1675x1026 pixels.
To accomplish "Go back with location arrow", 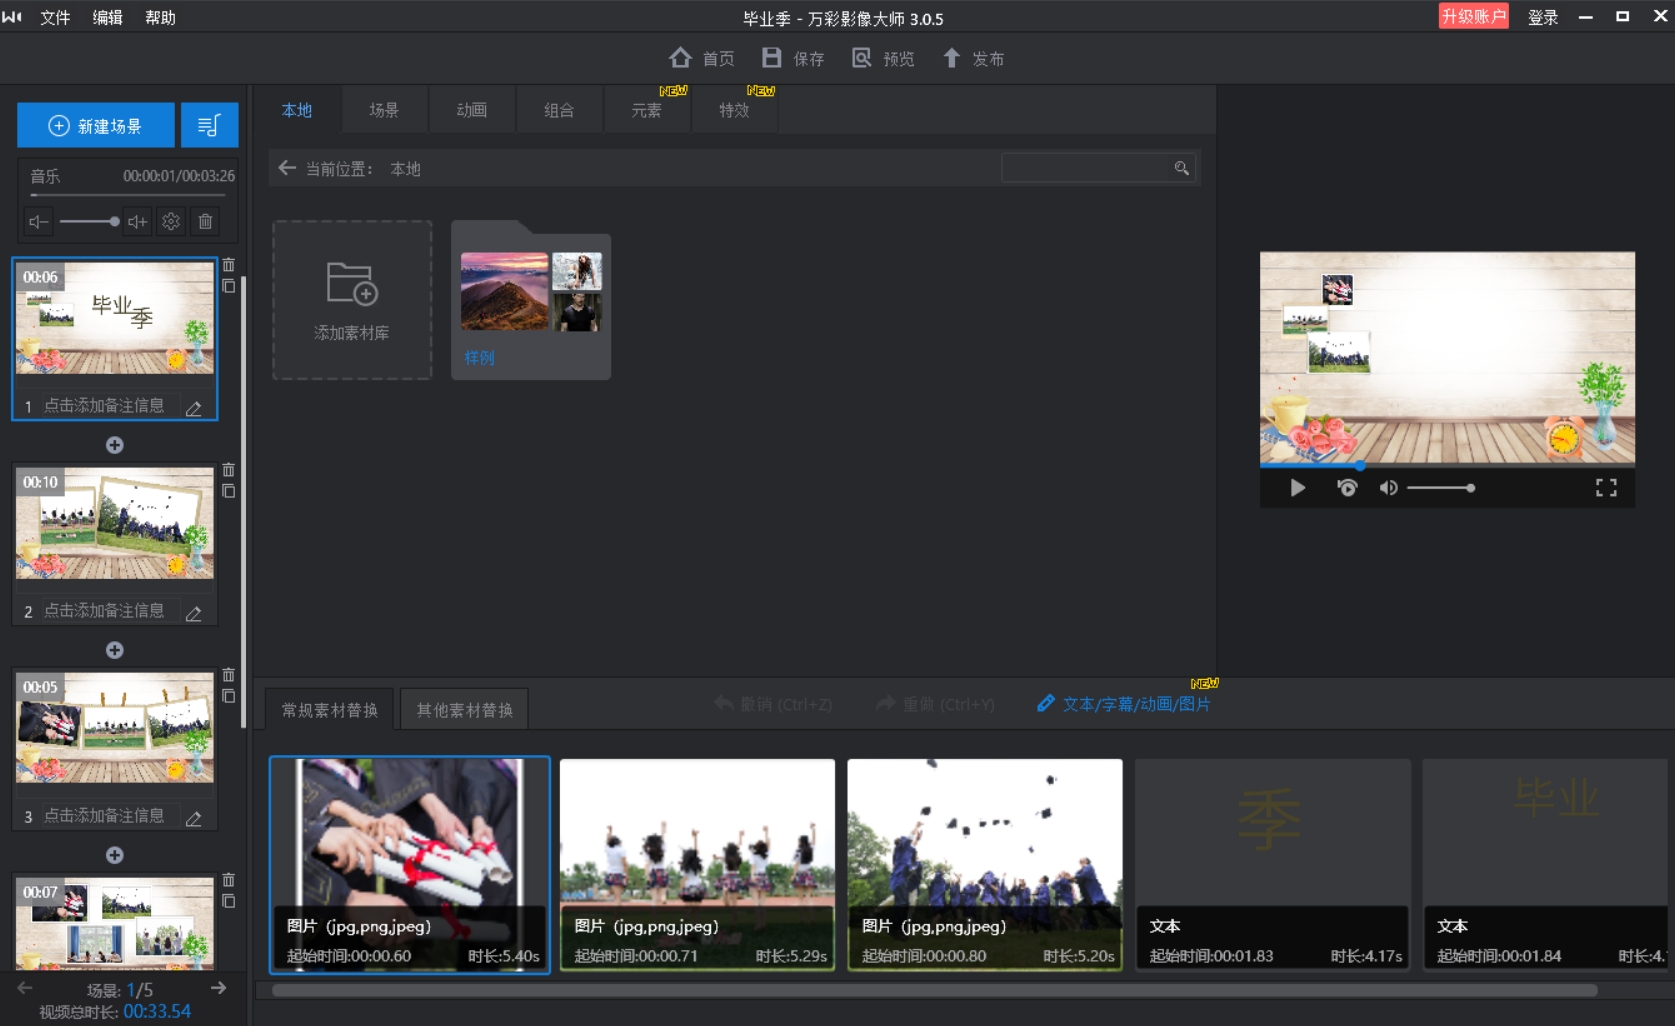I will click(287, 168).
